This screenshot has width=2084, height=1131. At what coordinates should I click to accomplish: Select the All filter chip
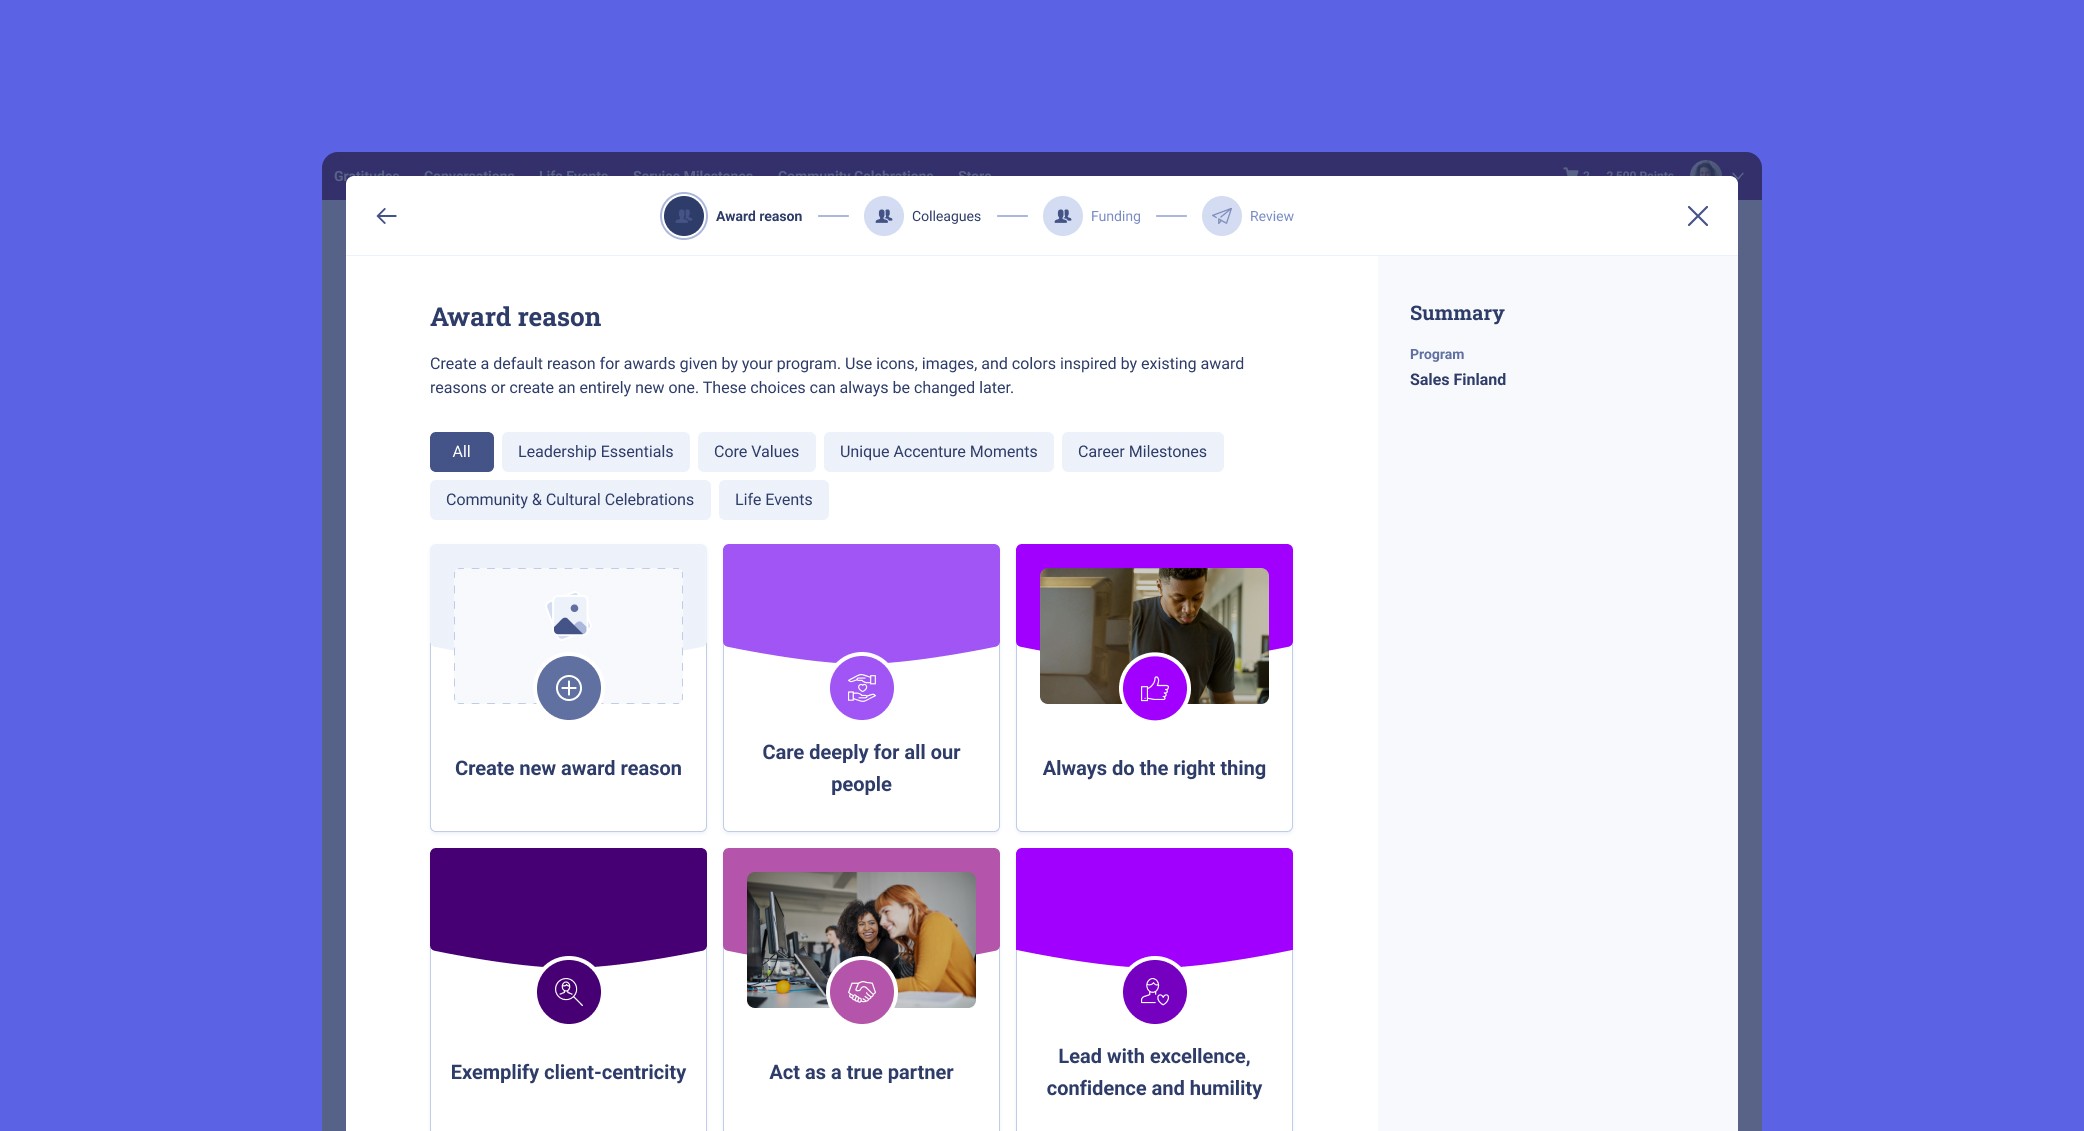(461, 452)
